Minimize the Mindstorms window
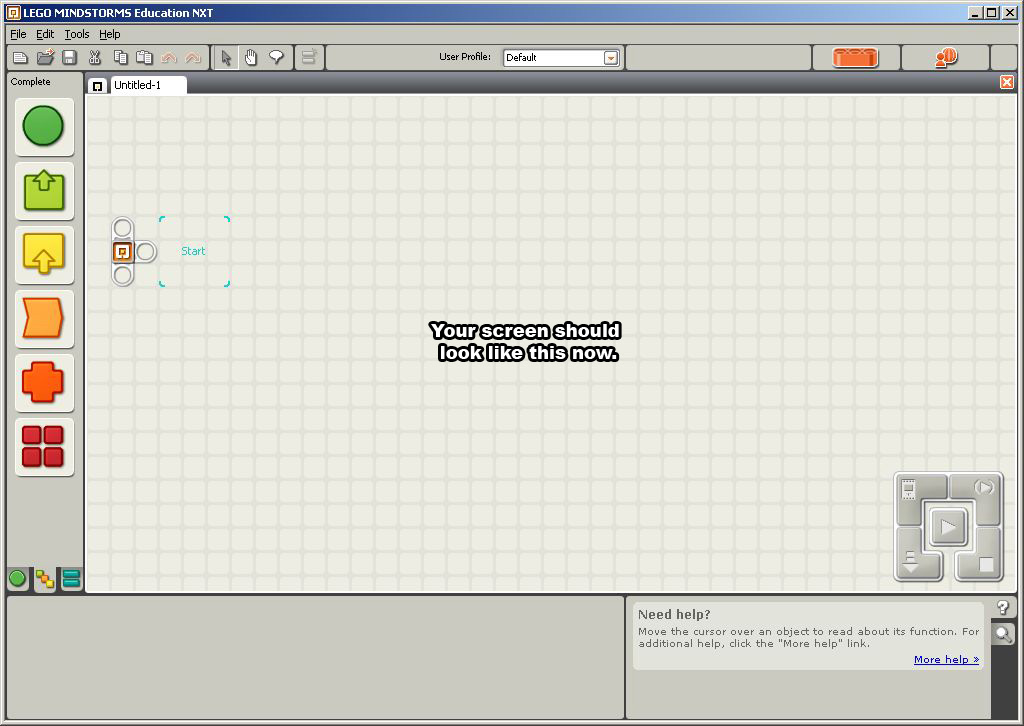The height and width of the screenshot is (726, 1024). click(976, 12)
